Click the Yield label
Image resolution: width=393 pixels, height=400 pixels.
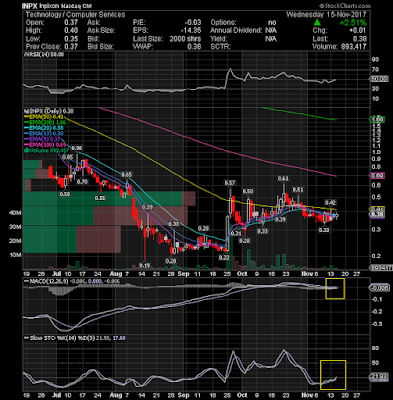tap(218, 39)
